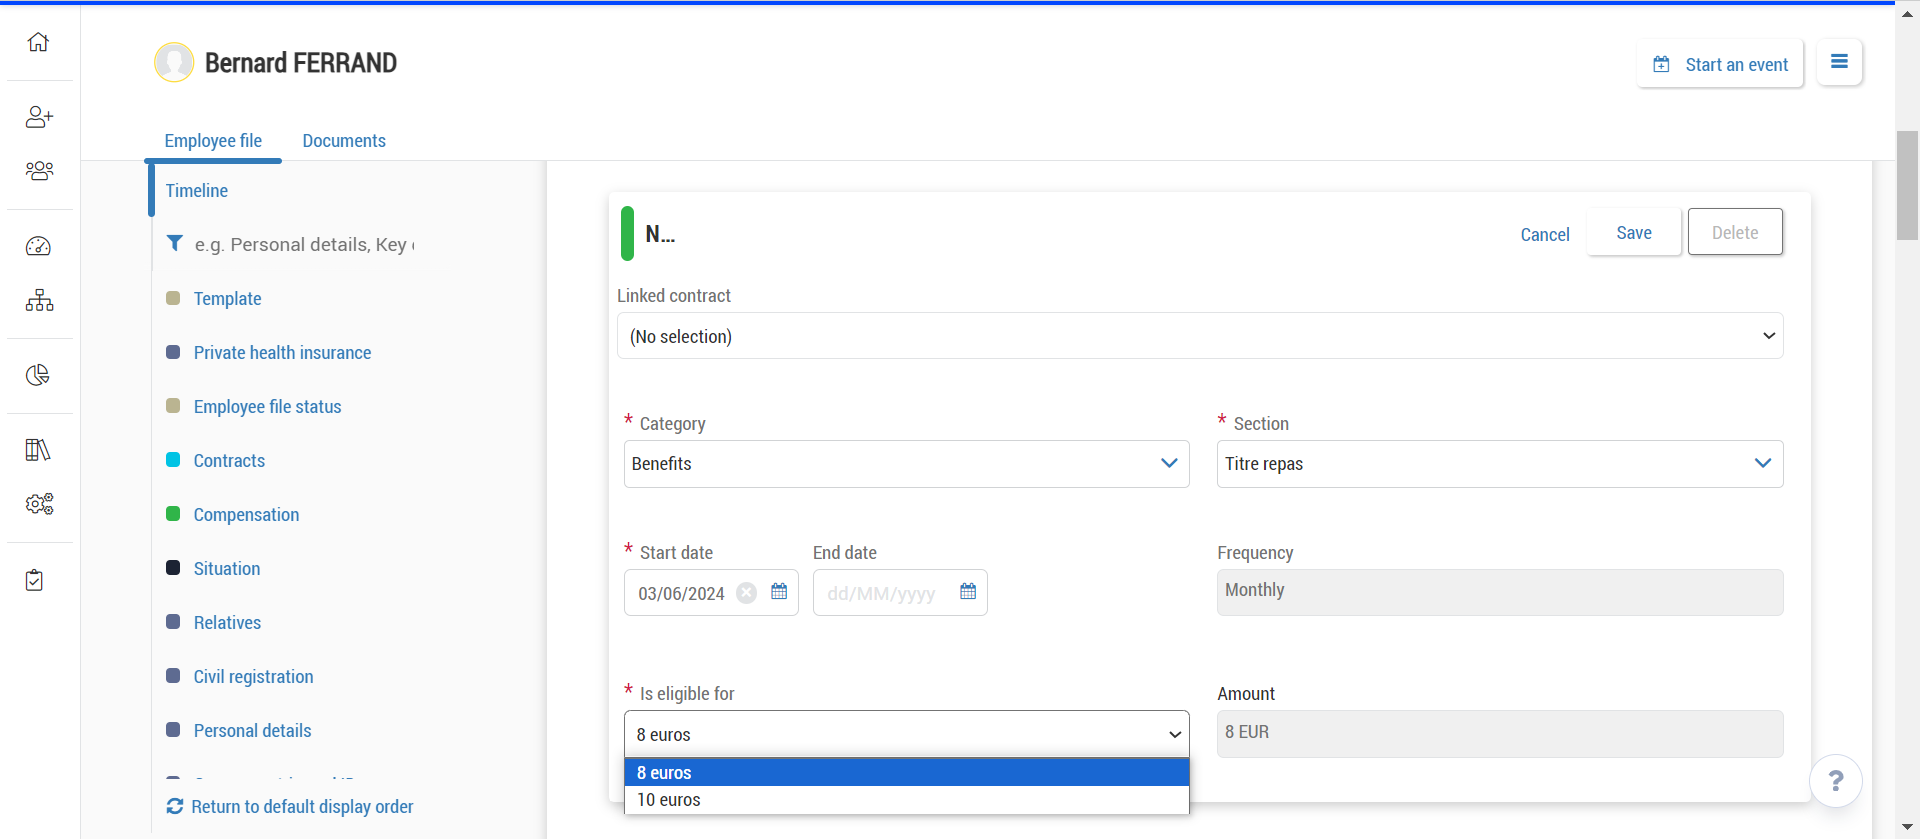The width and height of the screenshot is (1920, 839).
Task: Open the employees group icon
Action: [x=39, y=171]
